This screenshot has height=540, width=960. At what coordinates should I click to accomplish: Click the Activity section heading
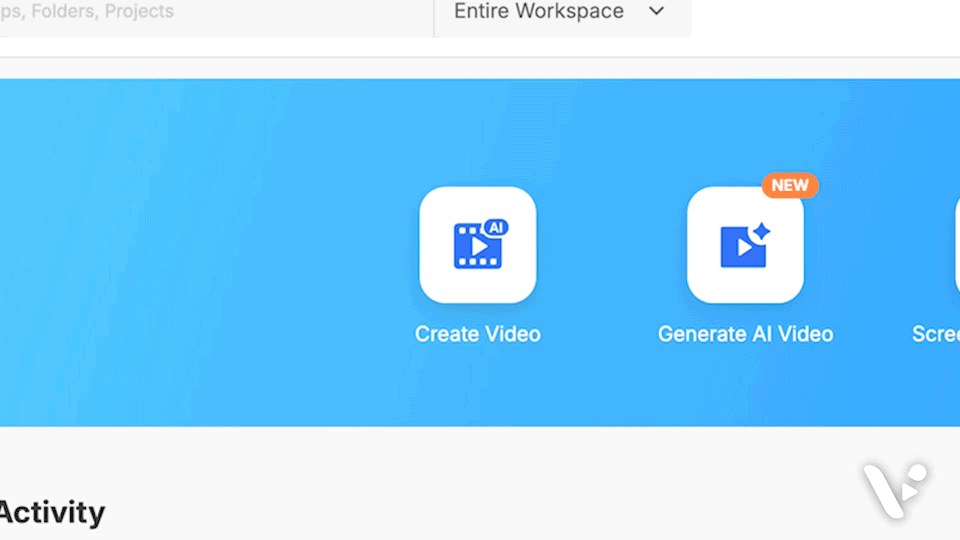point(52,512)
